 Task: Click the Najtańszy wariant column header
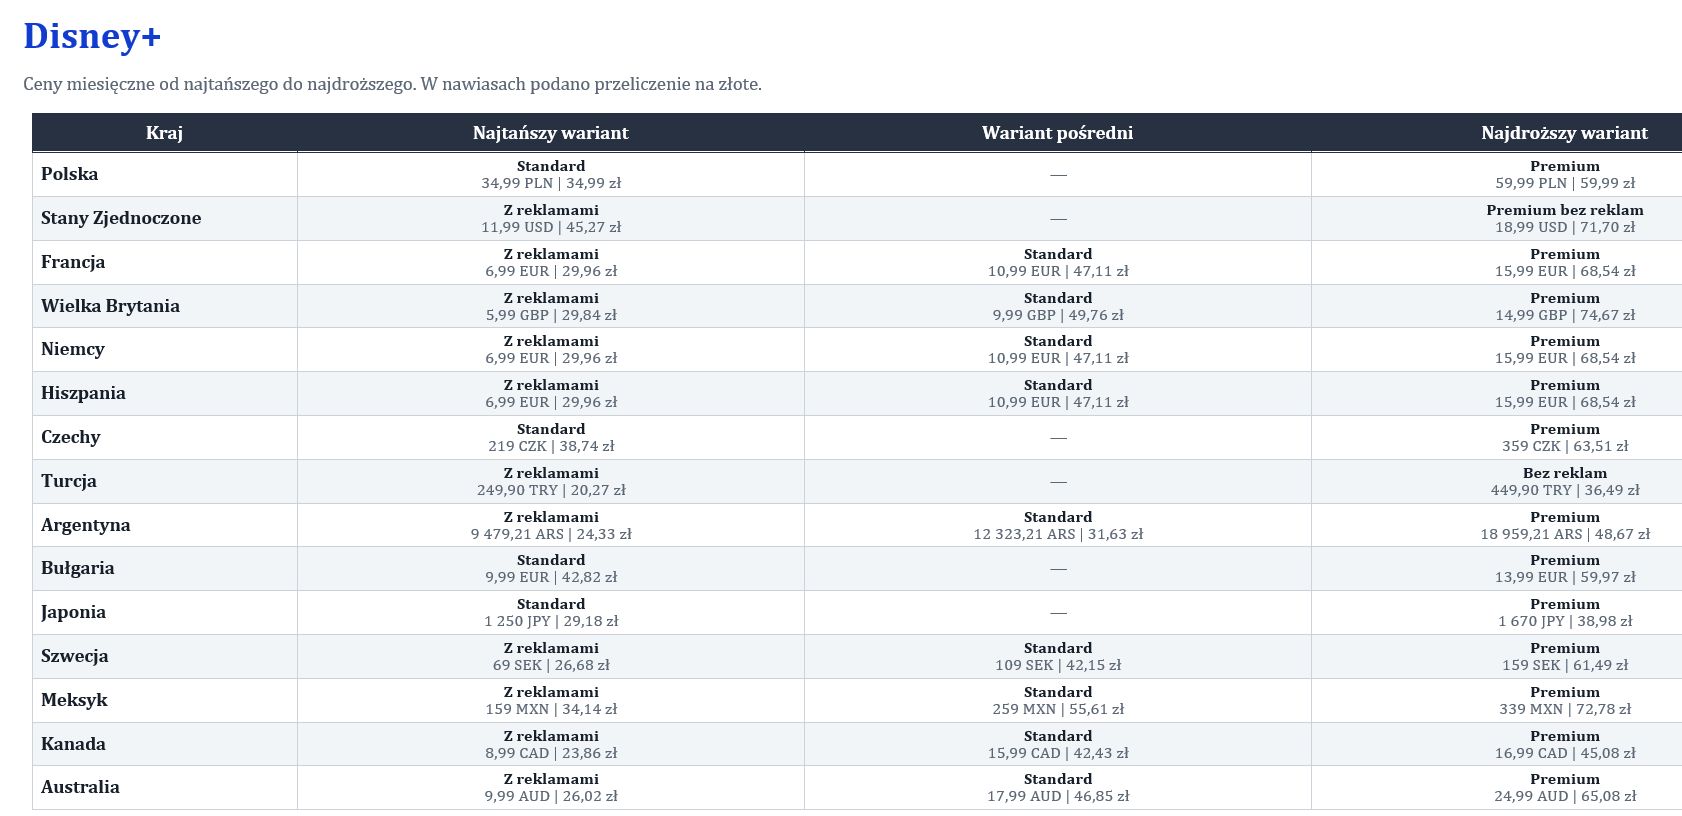(551, 133)
